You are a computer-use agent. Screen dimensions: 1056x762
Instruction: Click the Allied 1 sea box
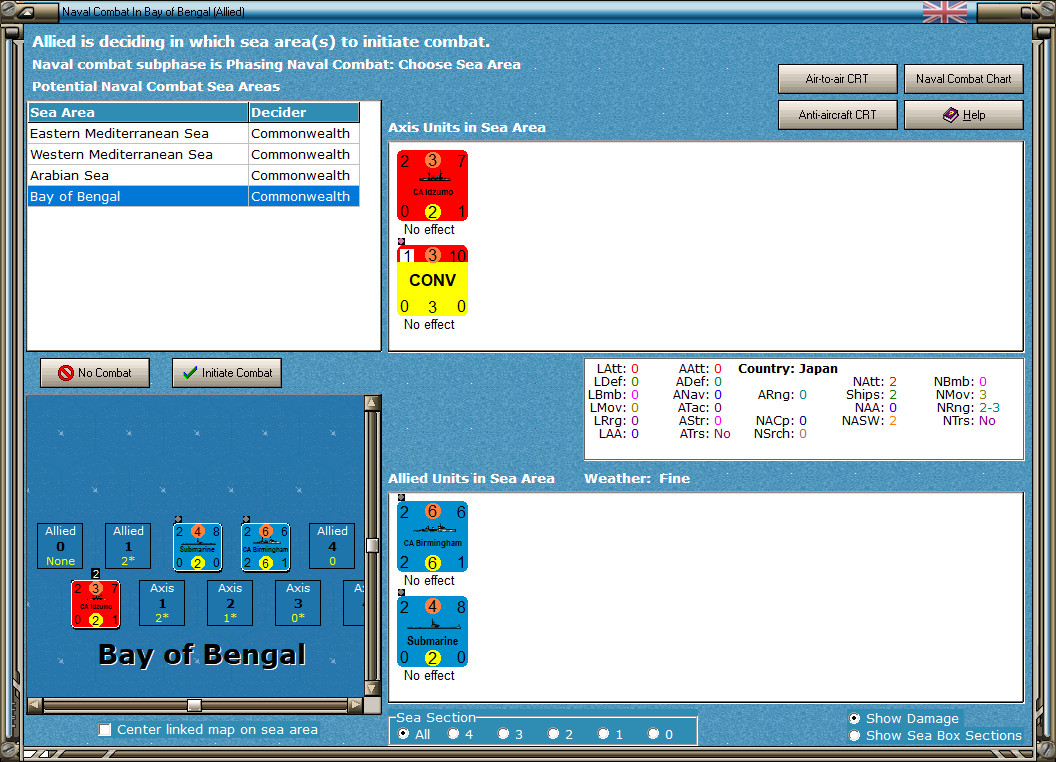(128, 546)
